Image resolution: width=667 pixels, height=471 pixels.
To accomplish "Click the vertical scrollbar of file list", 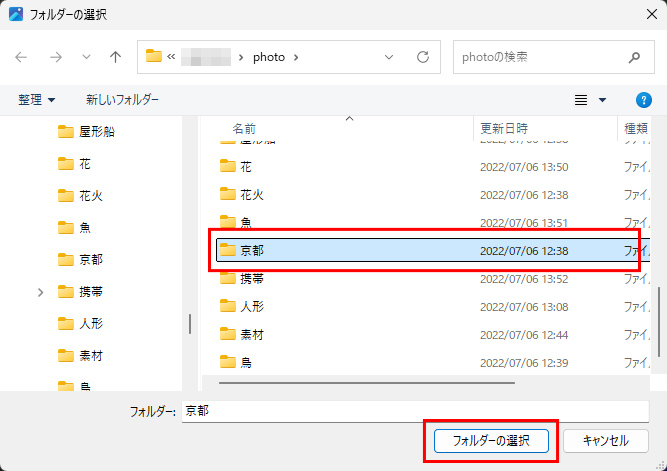I will [658, 320].
